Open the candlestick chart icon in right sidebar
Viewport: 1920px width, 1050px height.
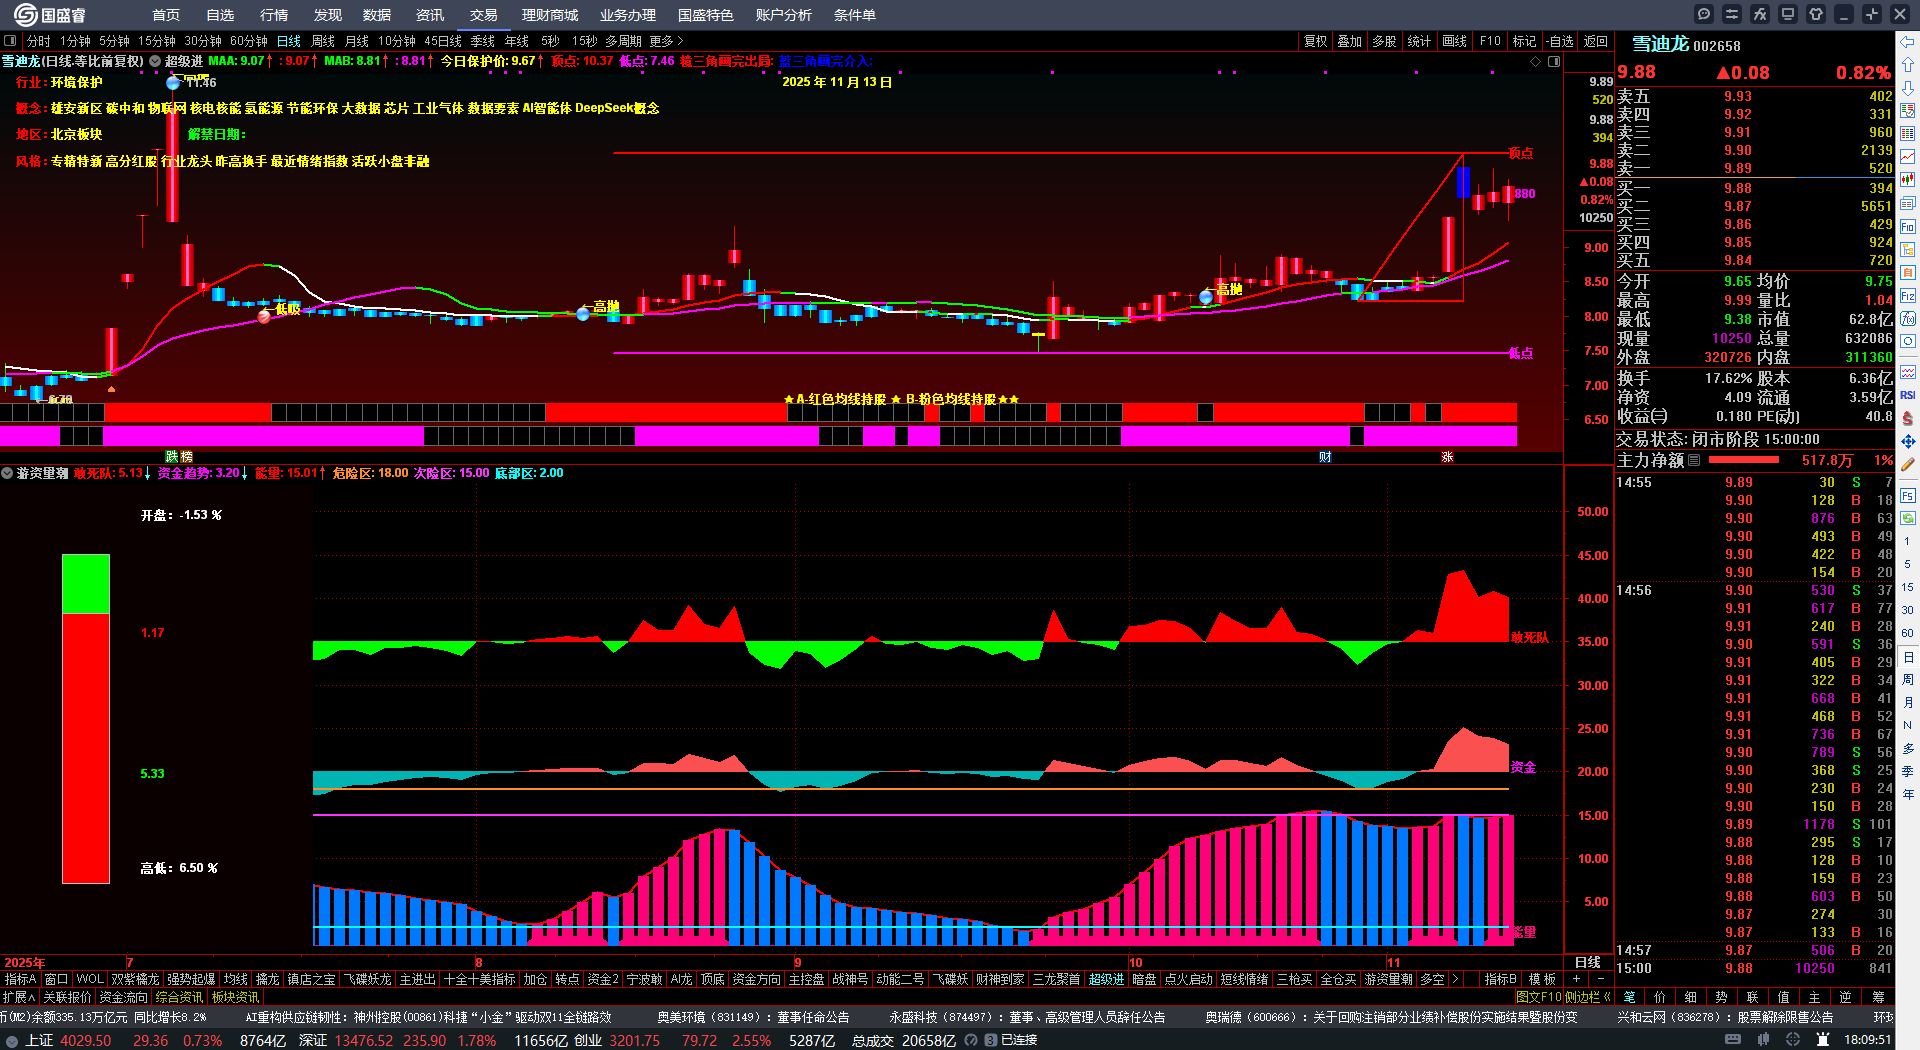point(1908,180)
